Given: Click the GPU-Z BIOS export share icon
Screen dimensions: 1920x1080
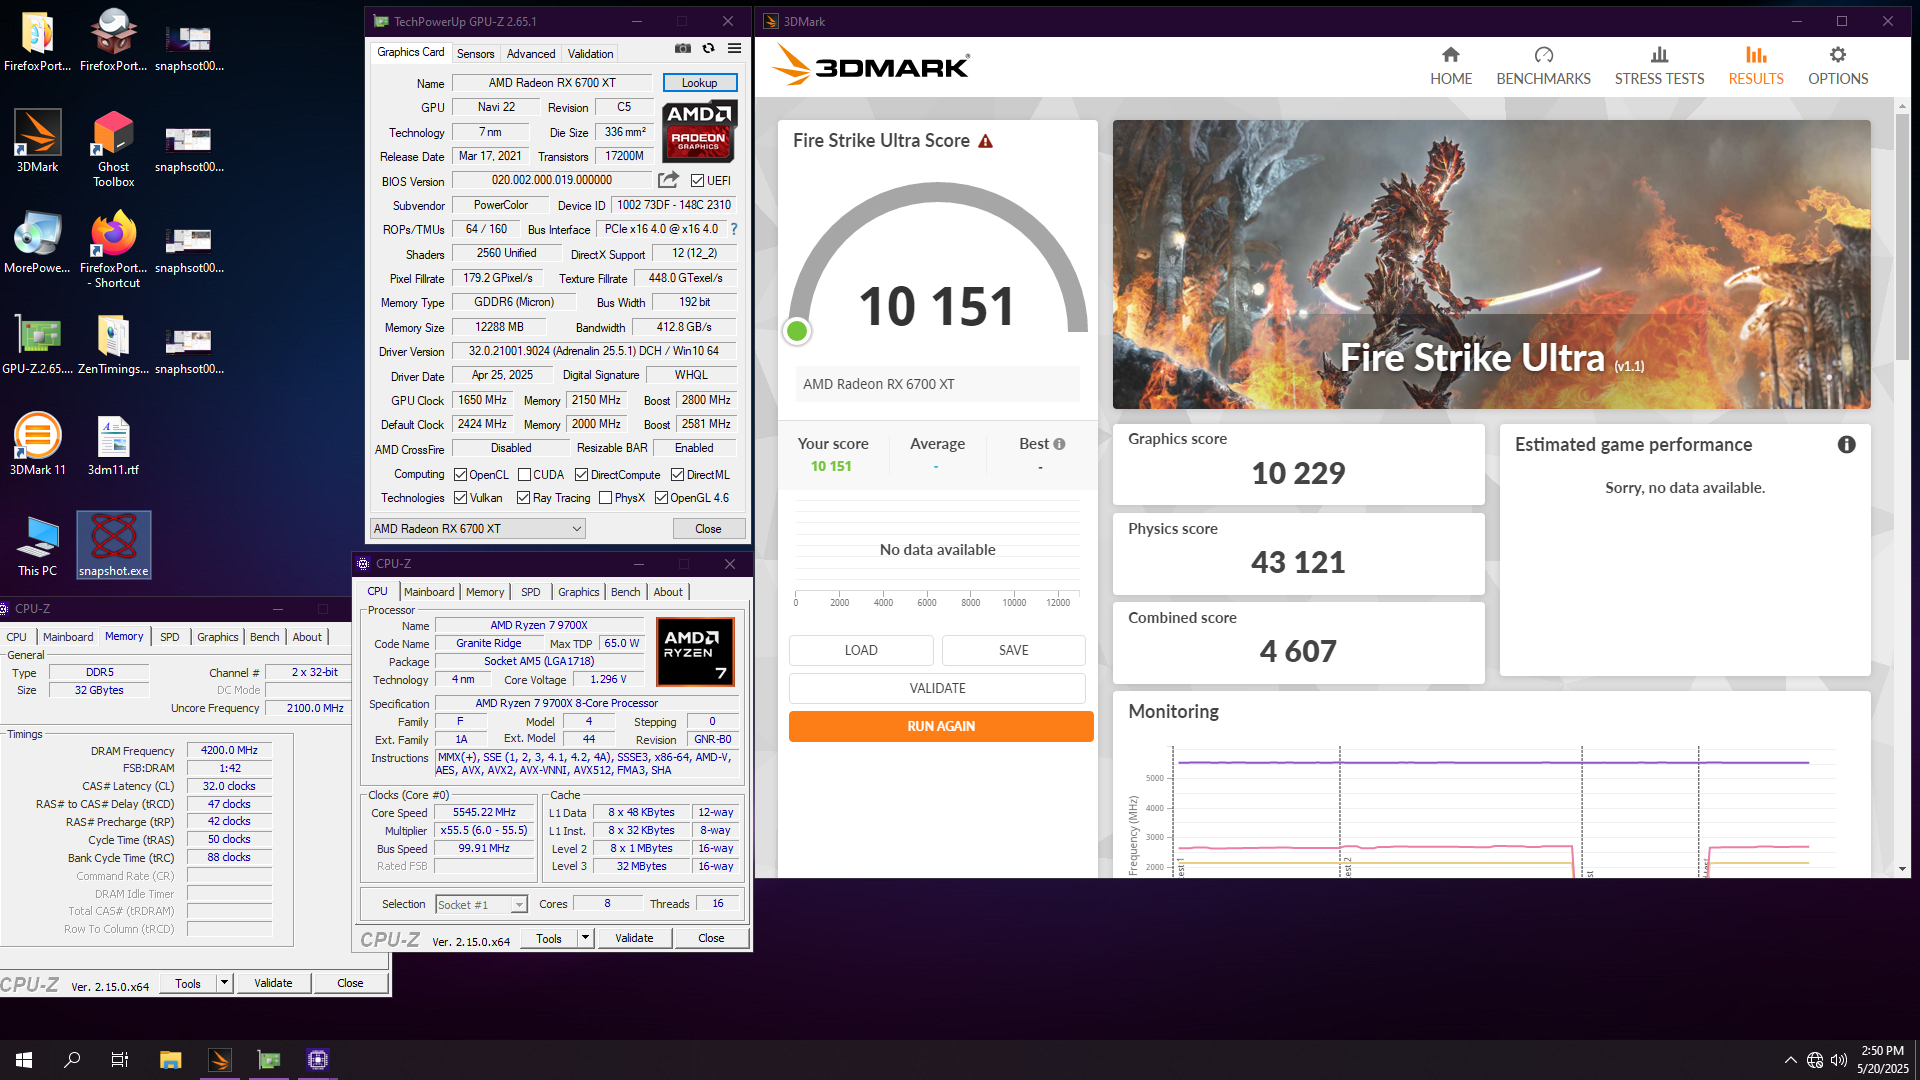Looking at the screenshot, I should (x=668, y=180).
